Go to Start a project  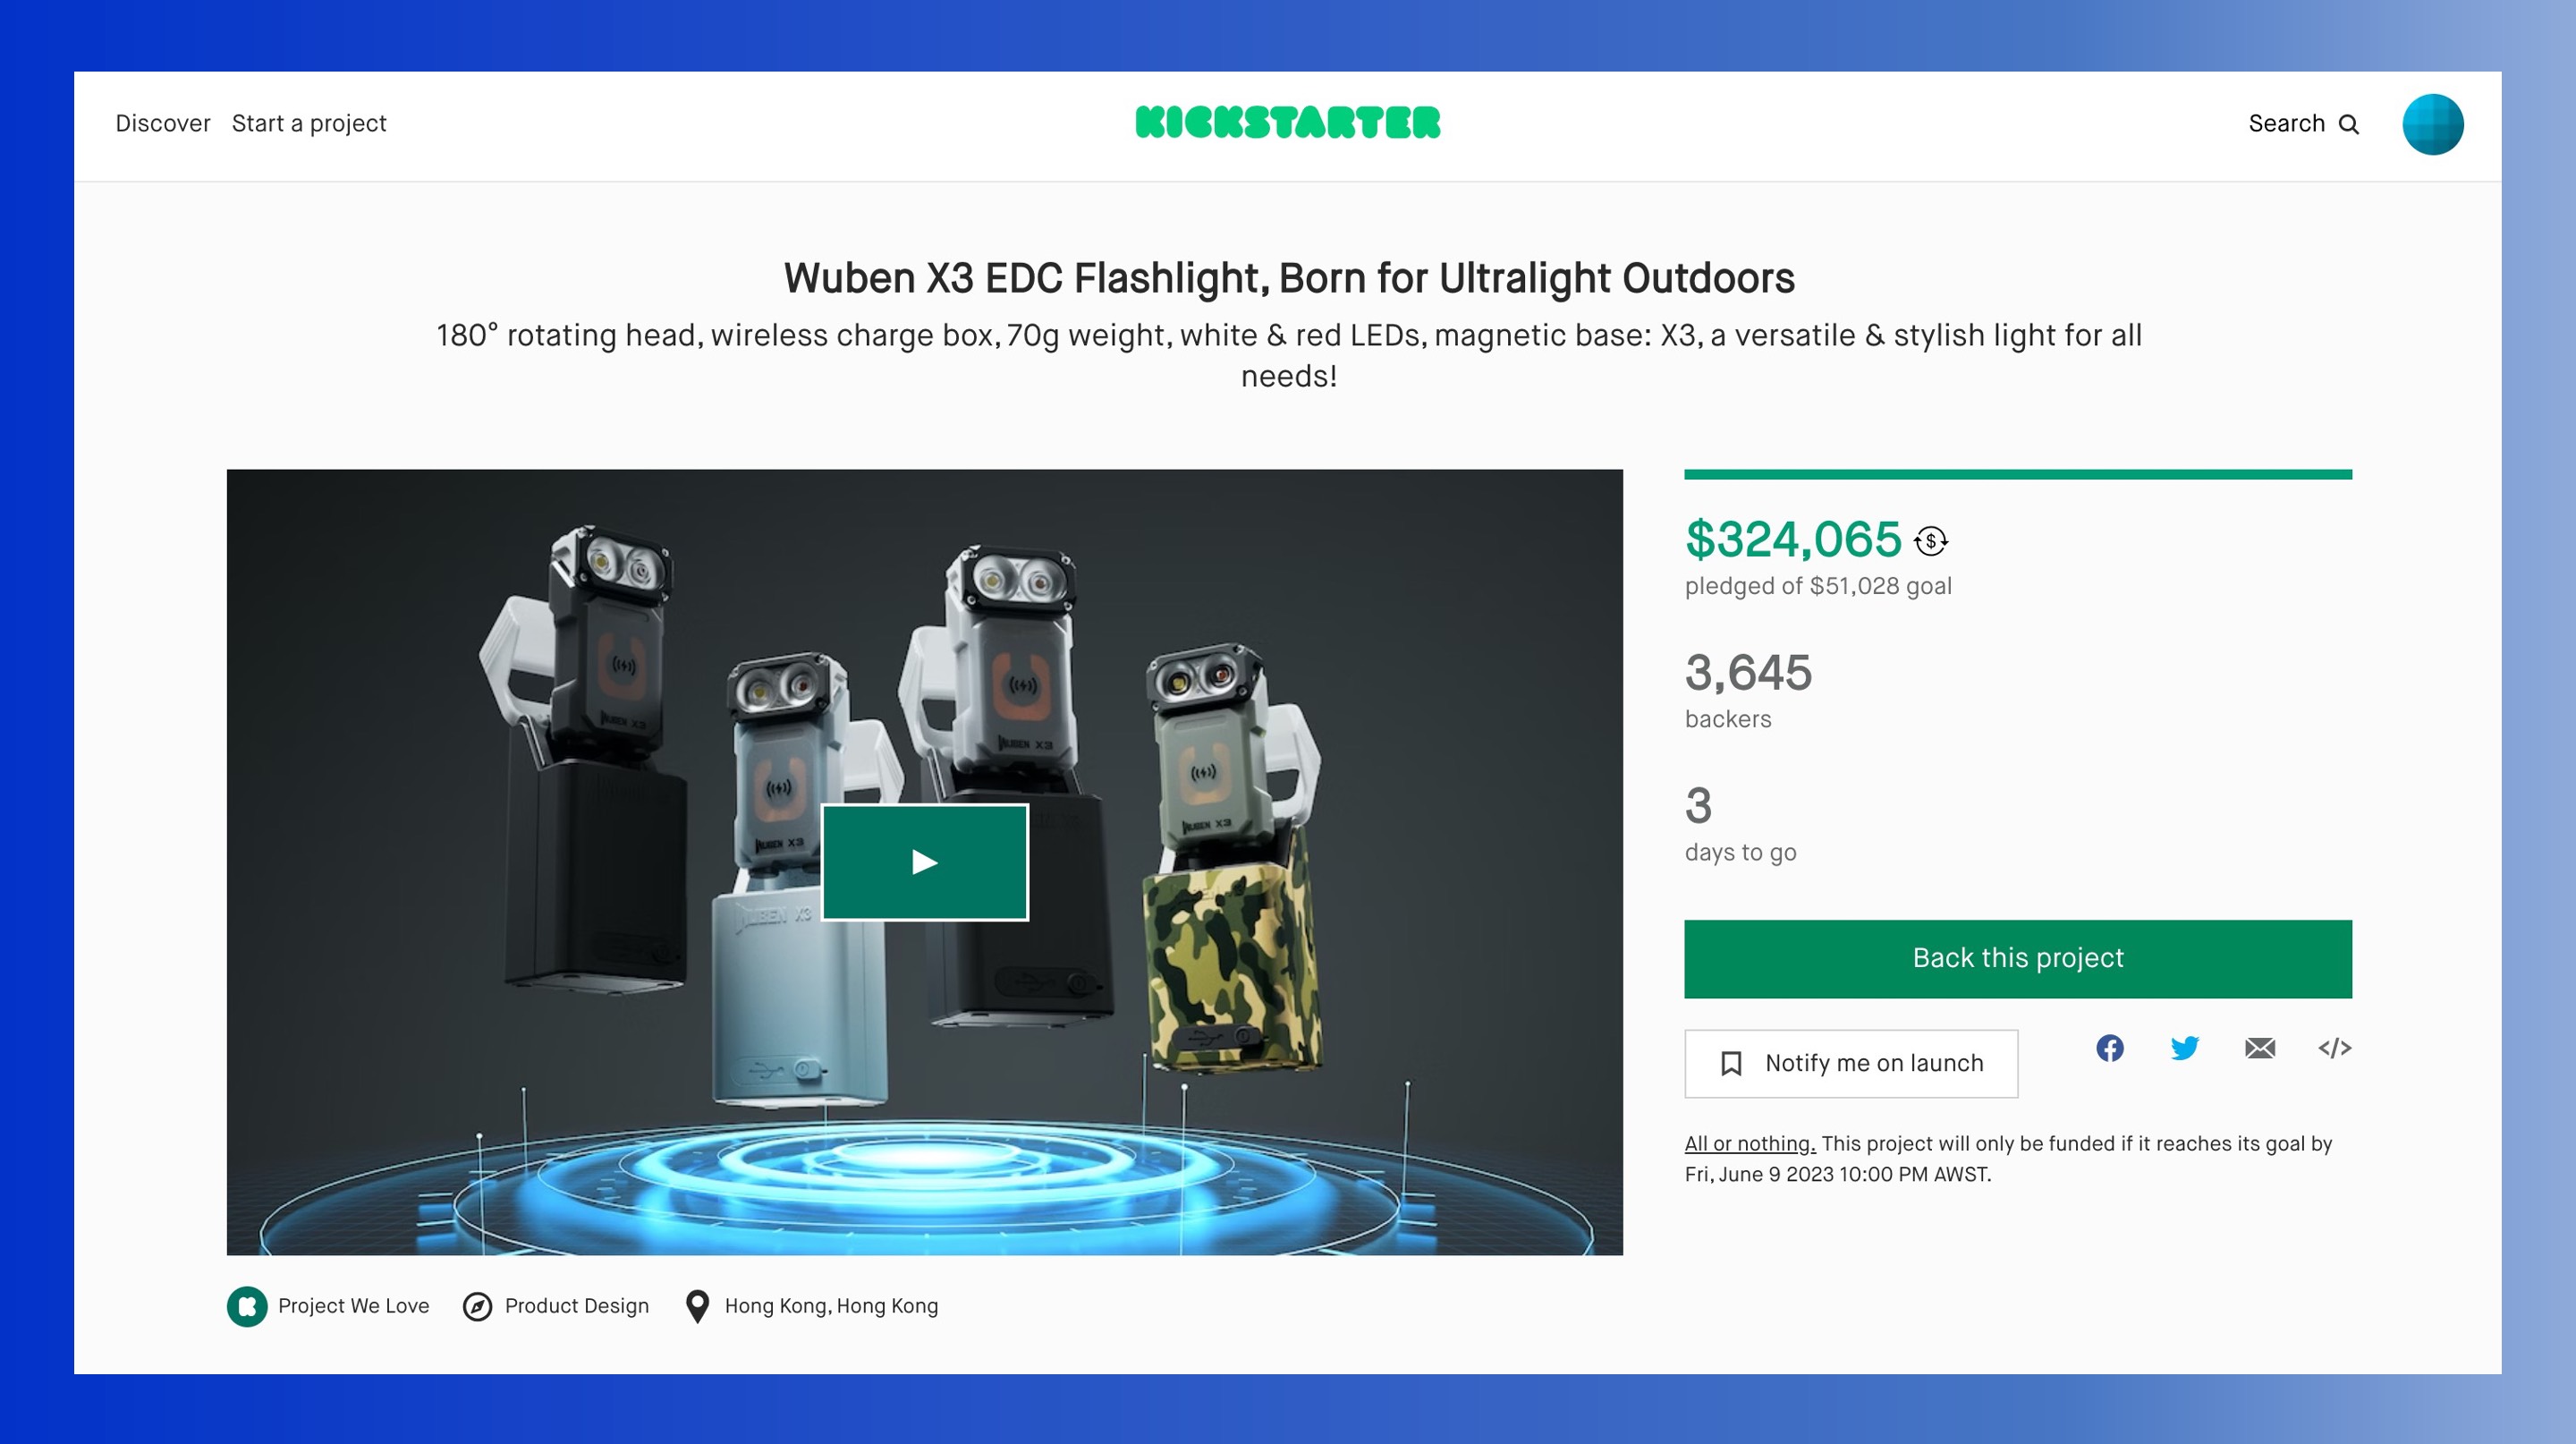(309, 123)
